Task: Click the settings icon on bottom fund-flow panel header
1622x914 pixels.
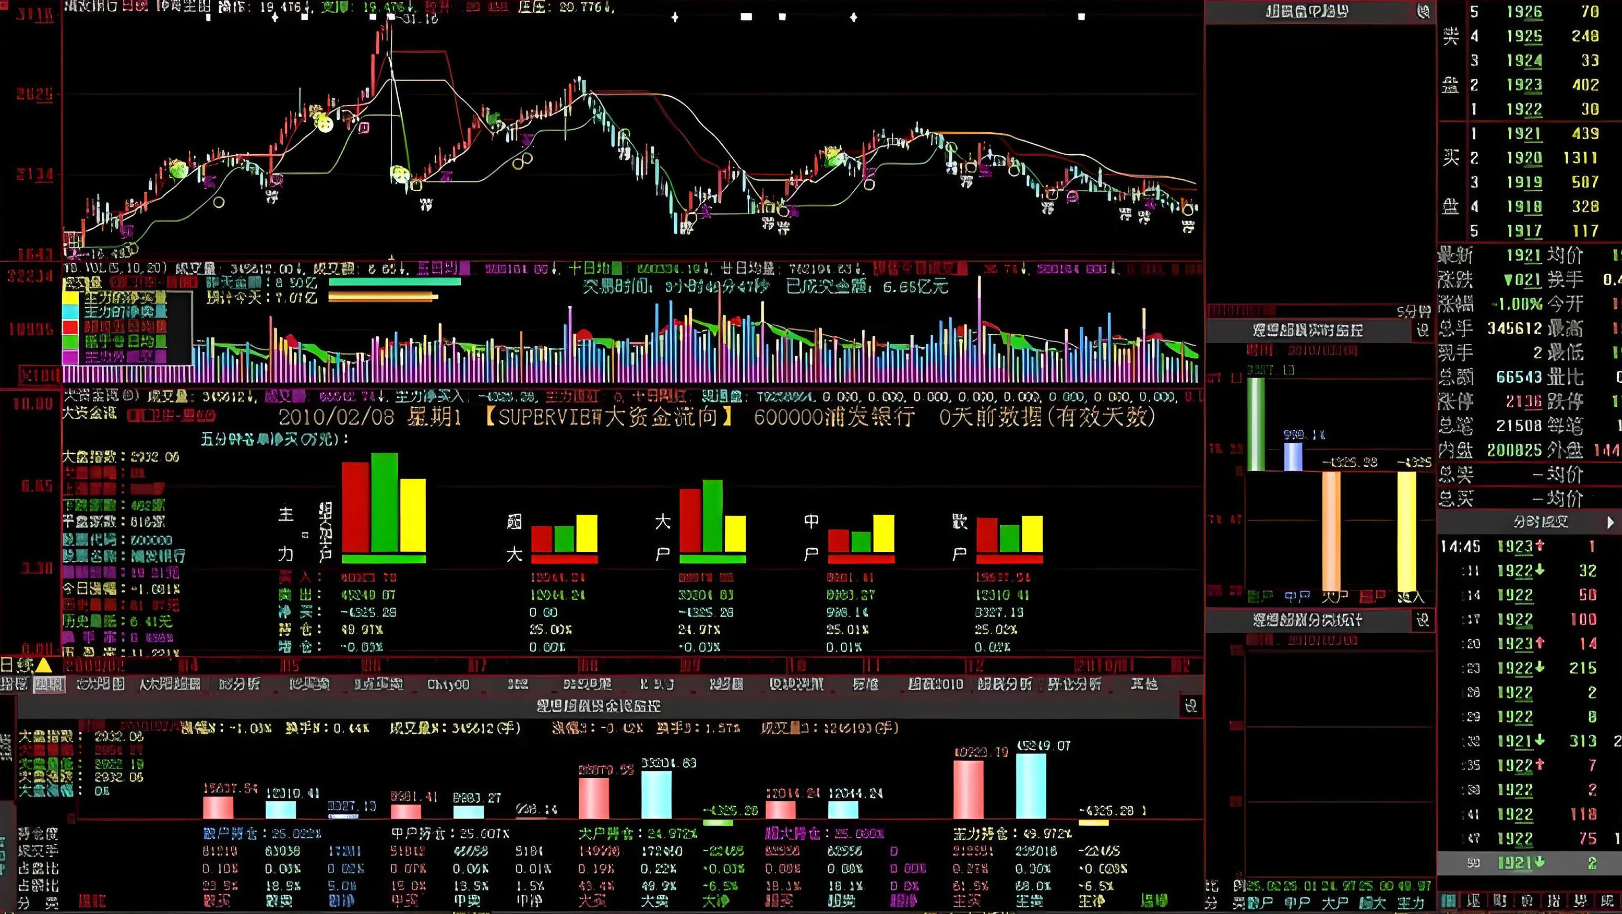Action: pos(1190,706)
